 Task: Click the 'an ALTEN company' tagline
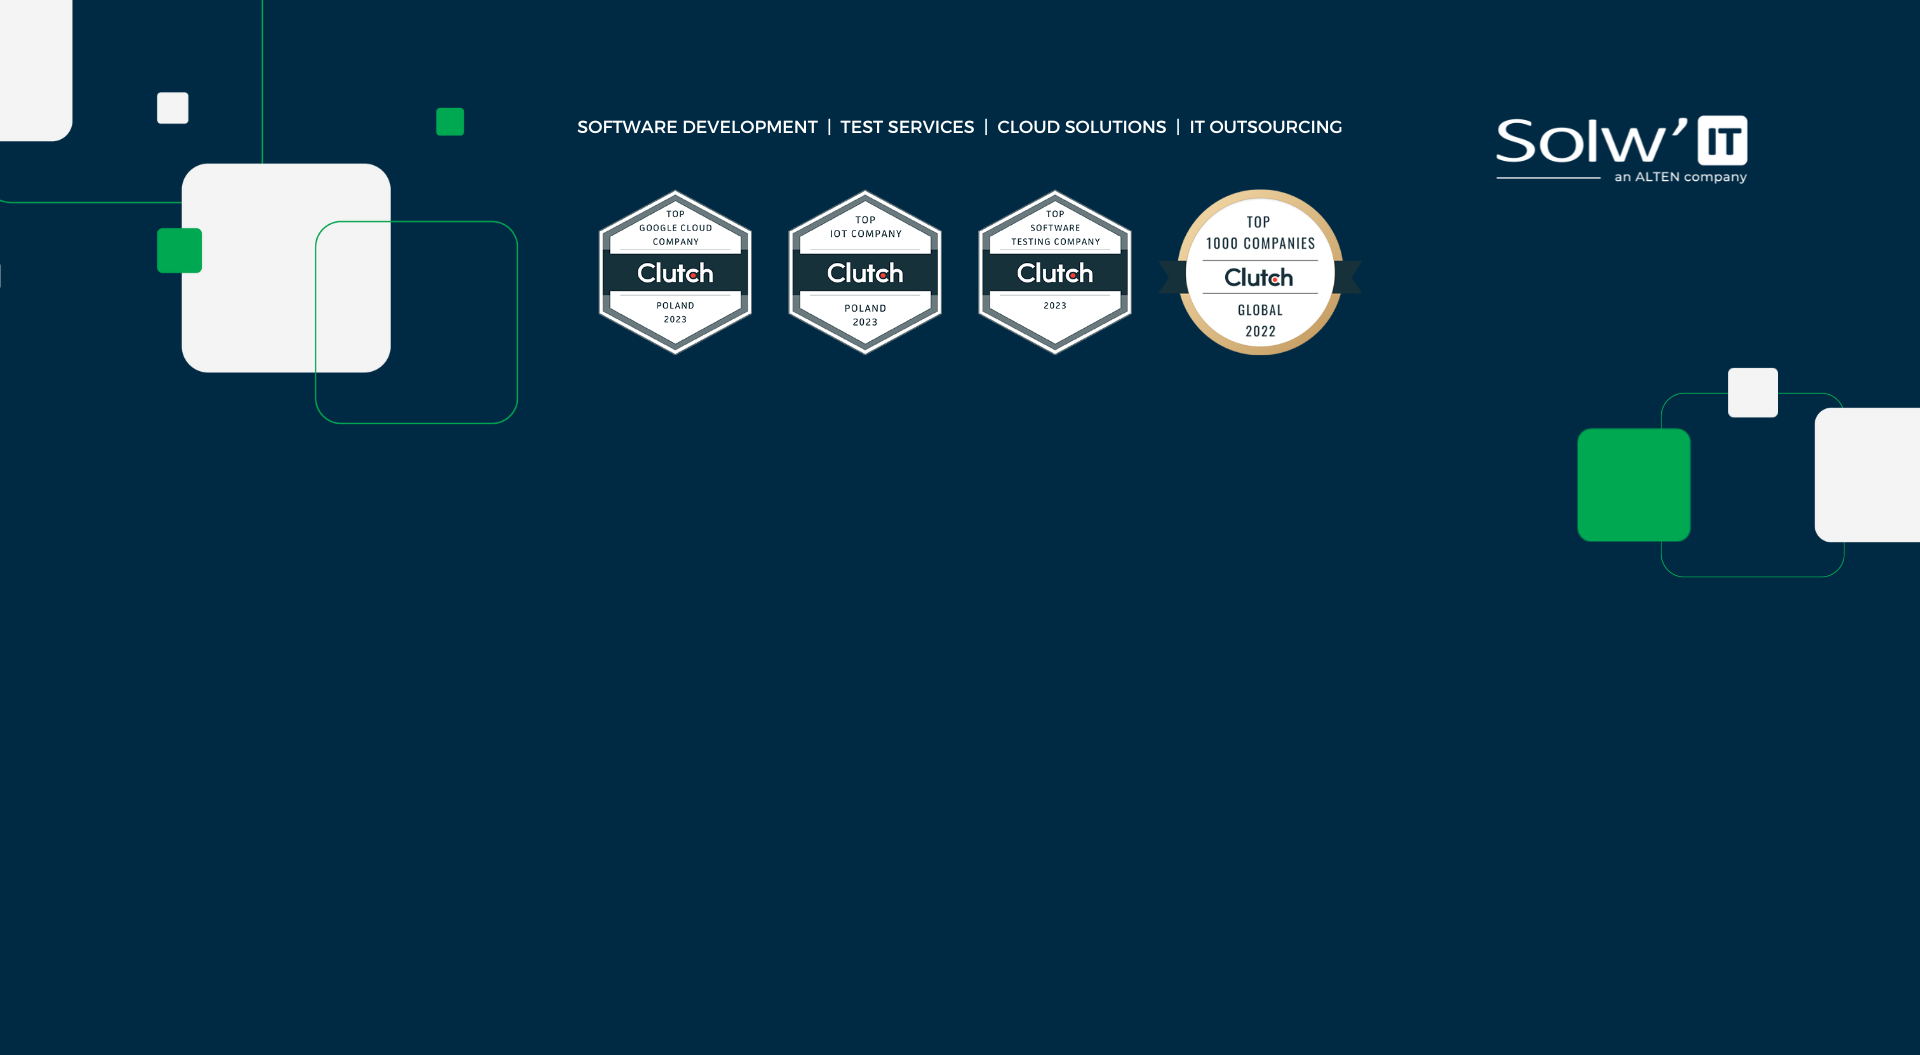pos(1680,177)
